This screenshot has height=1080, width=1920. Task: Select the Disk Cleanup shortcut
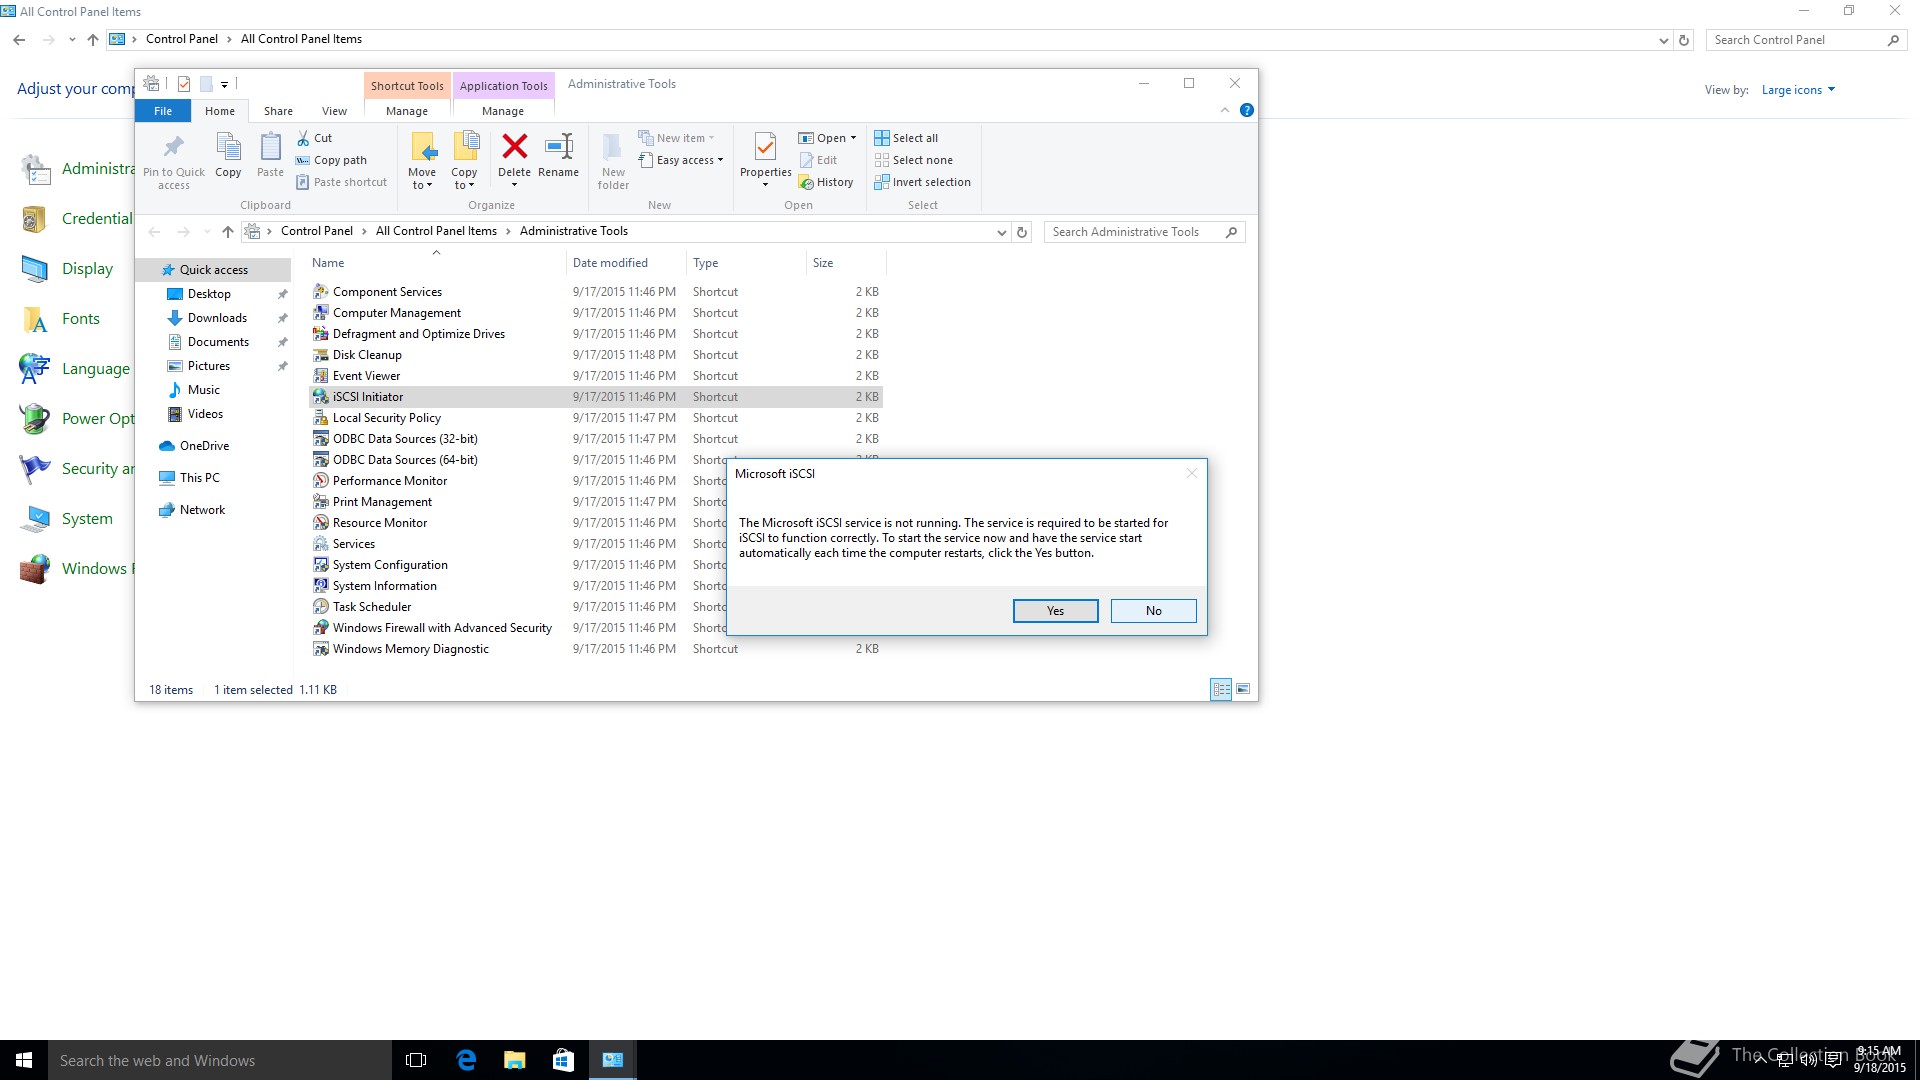367,355
